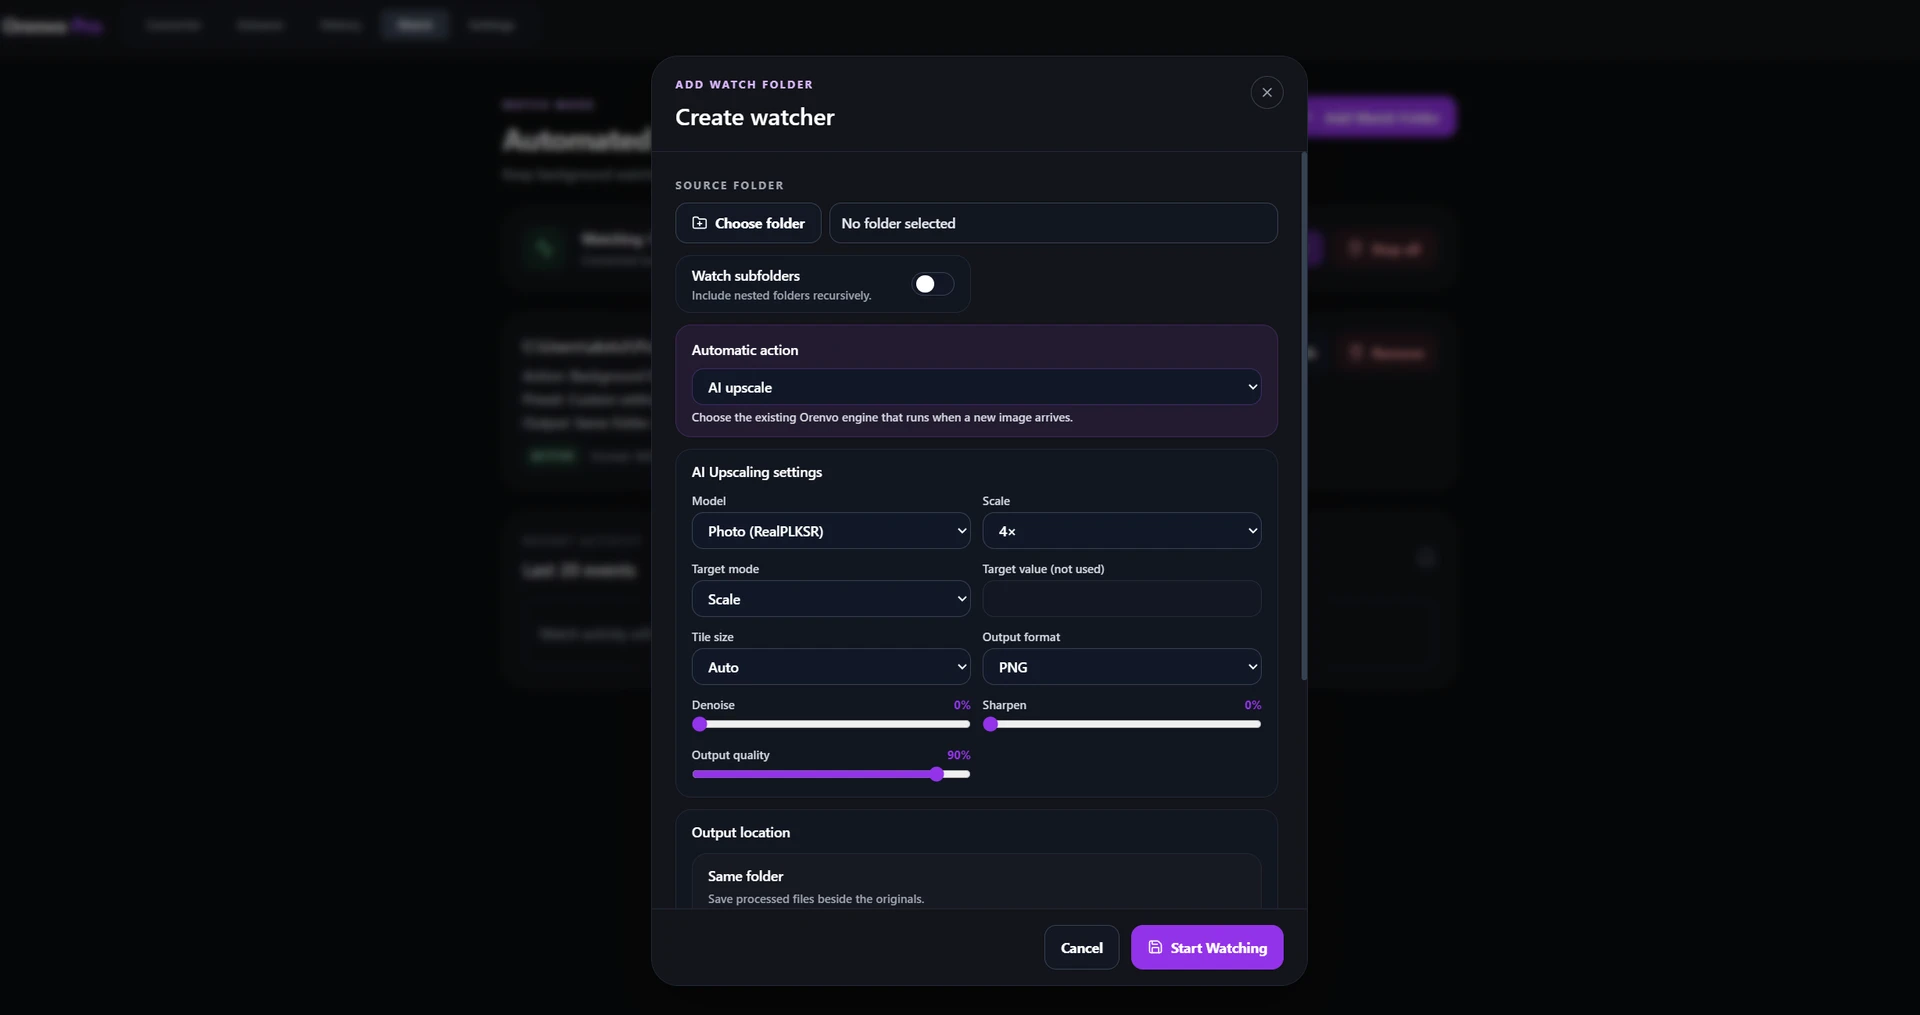Click the No folder selected path field
The image size is (1920, 1015).
click(1053, 223)
